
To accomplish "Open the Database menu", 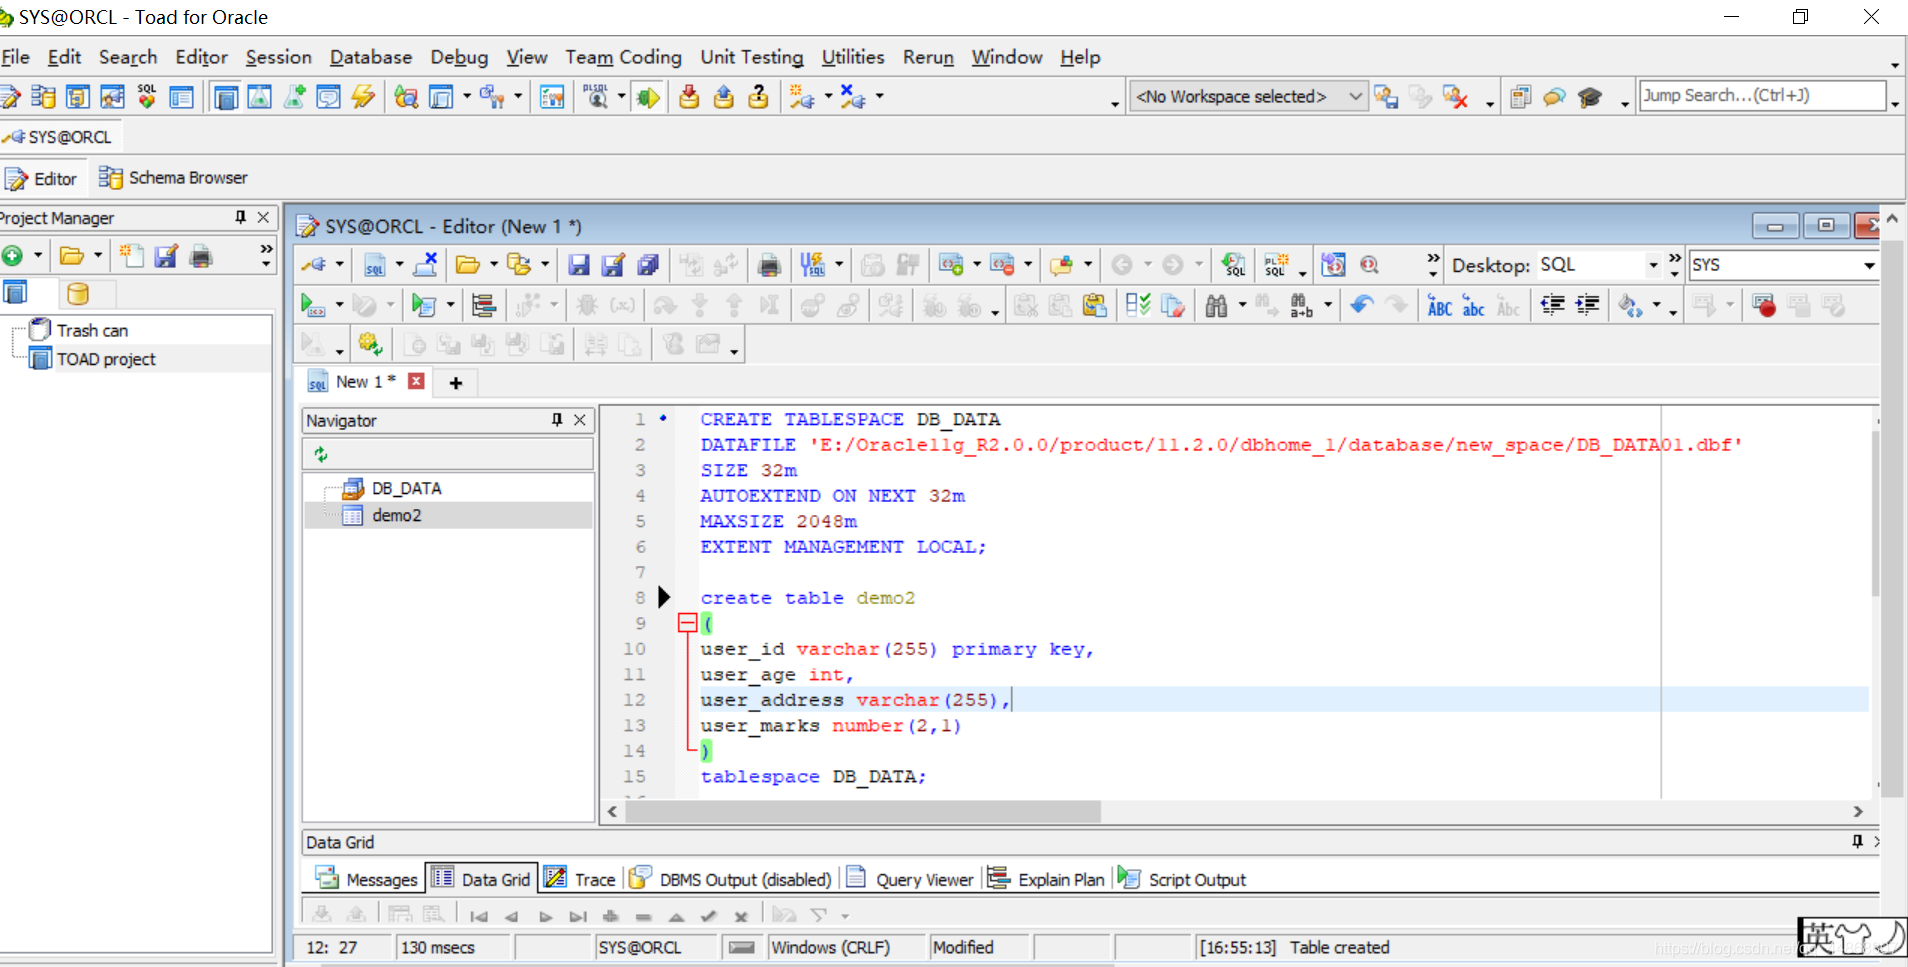I will click(x=370, y=57).
